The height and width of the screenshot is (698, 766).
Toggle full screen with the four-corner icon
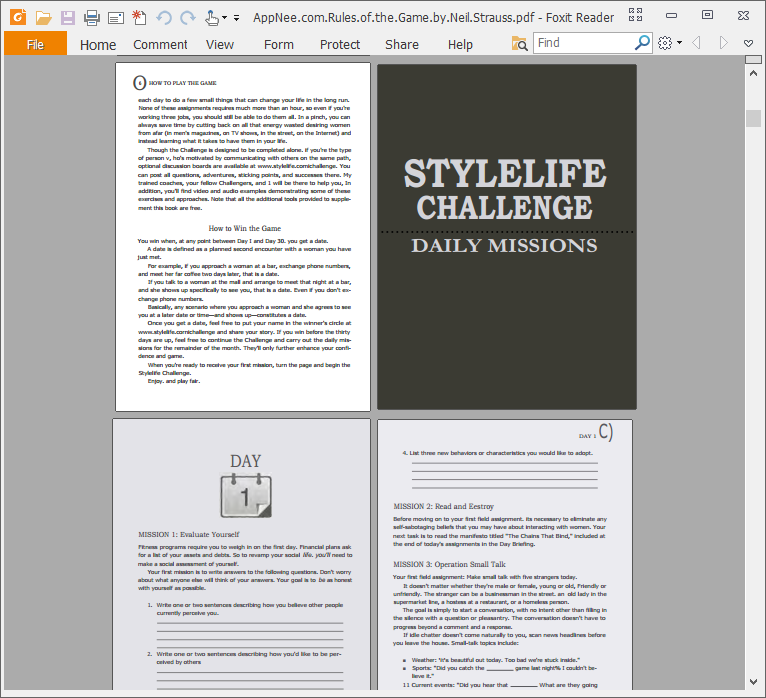(636, 15)
